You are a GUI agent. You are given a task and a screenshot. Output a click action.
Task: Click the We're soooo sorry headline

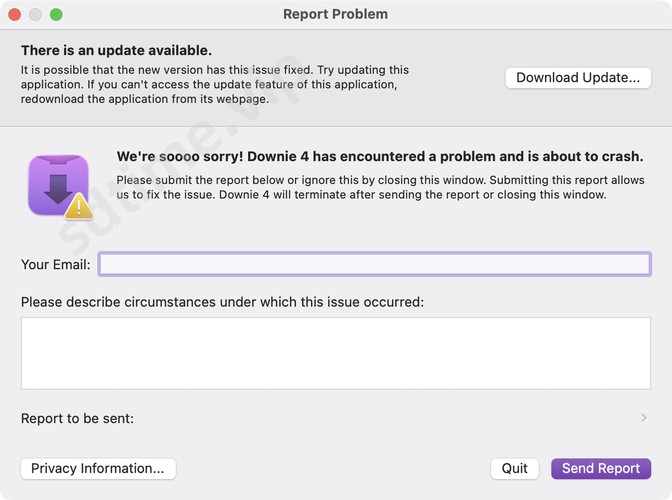tap(380, 156)
